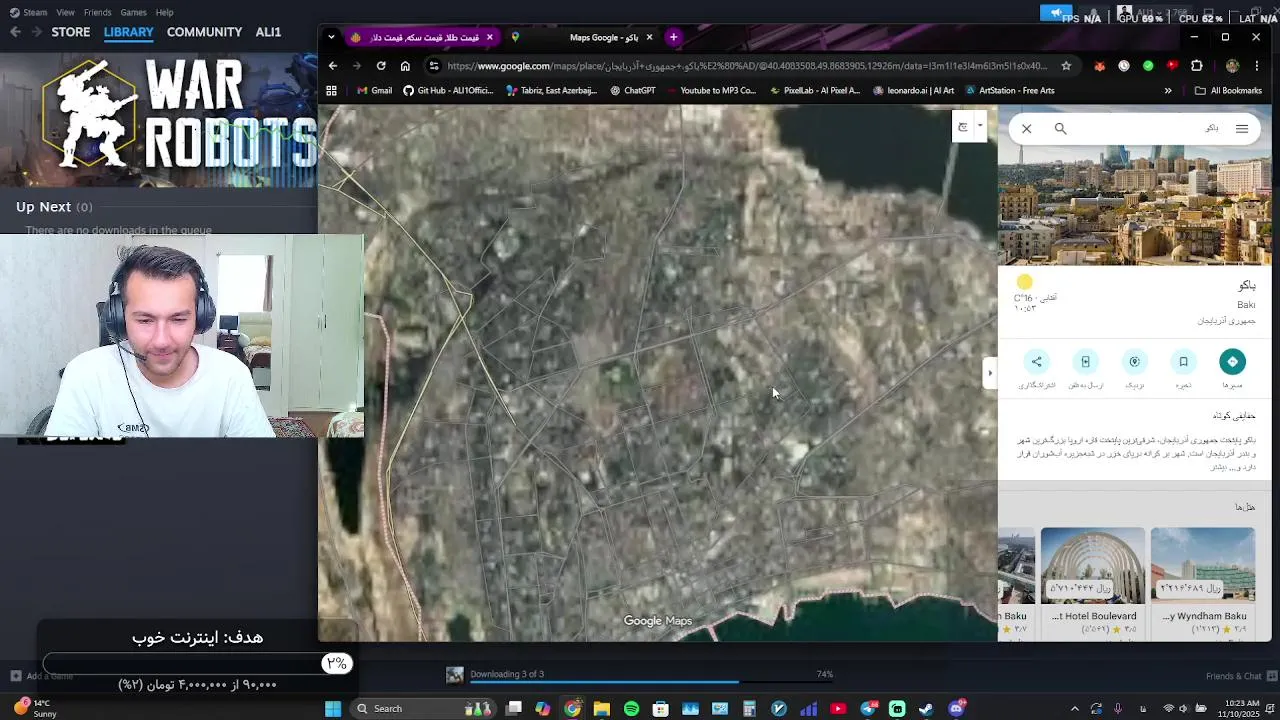This screenshot has width=1280, height=720.
Task: Click the Nearby search icon for Baku
Action: 1134,362
